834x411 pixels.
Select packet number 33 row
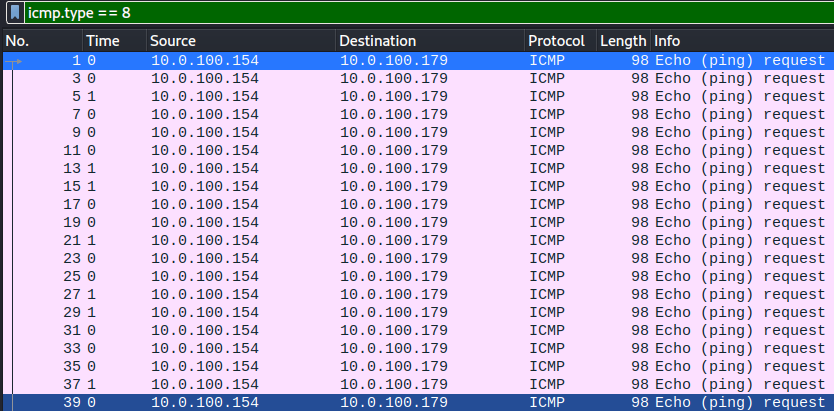[418, 348]
